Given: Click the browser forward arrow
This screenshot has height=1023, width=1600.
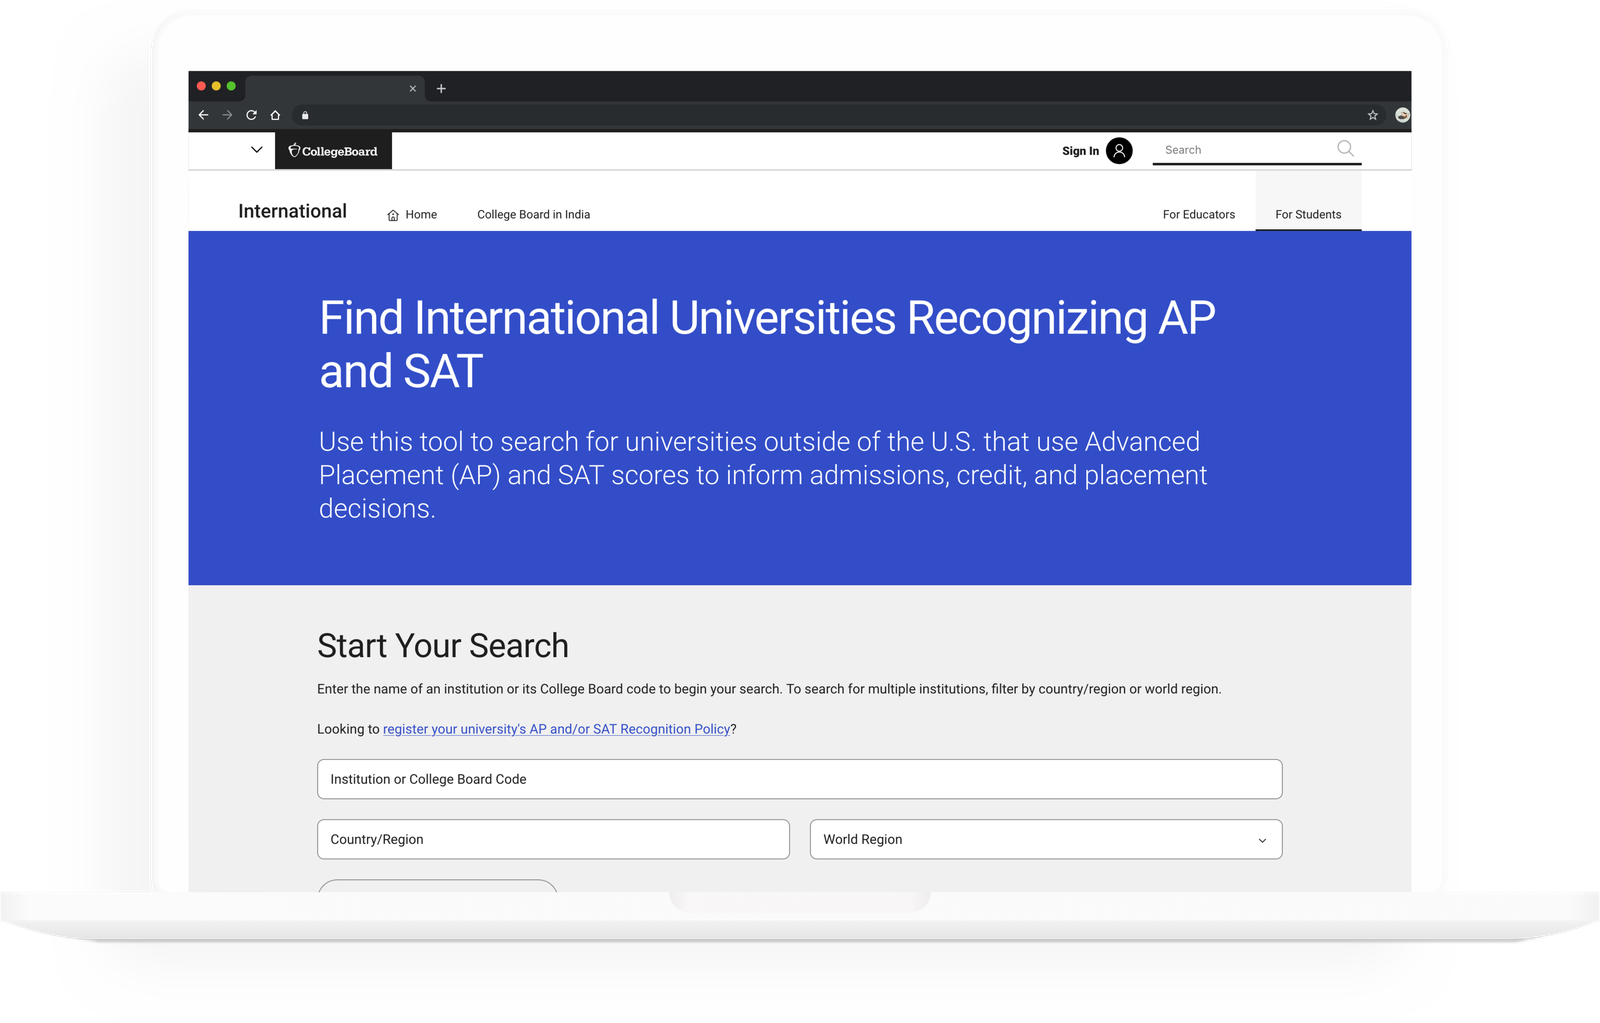Looking at the screenshot, I should point(227,115).
